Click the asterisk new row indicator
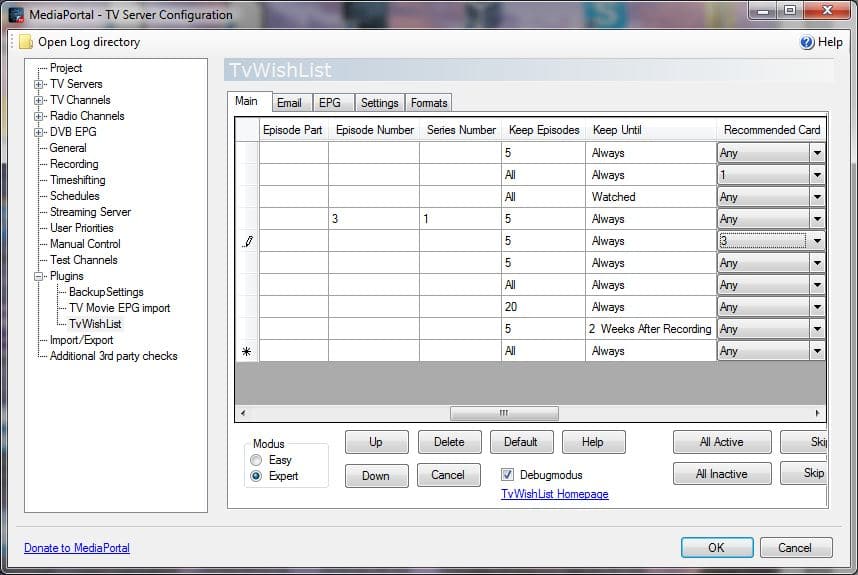 [x=247, y=351]
